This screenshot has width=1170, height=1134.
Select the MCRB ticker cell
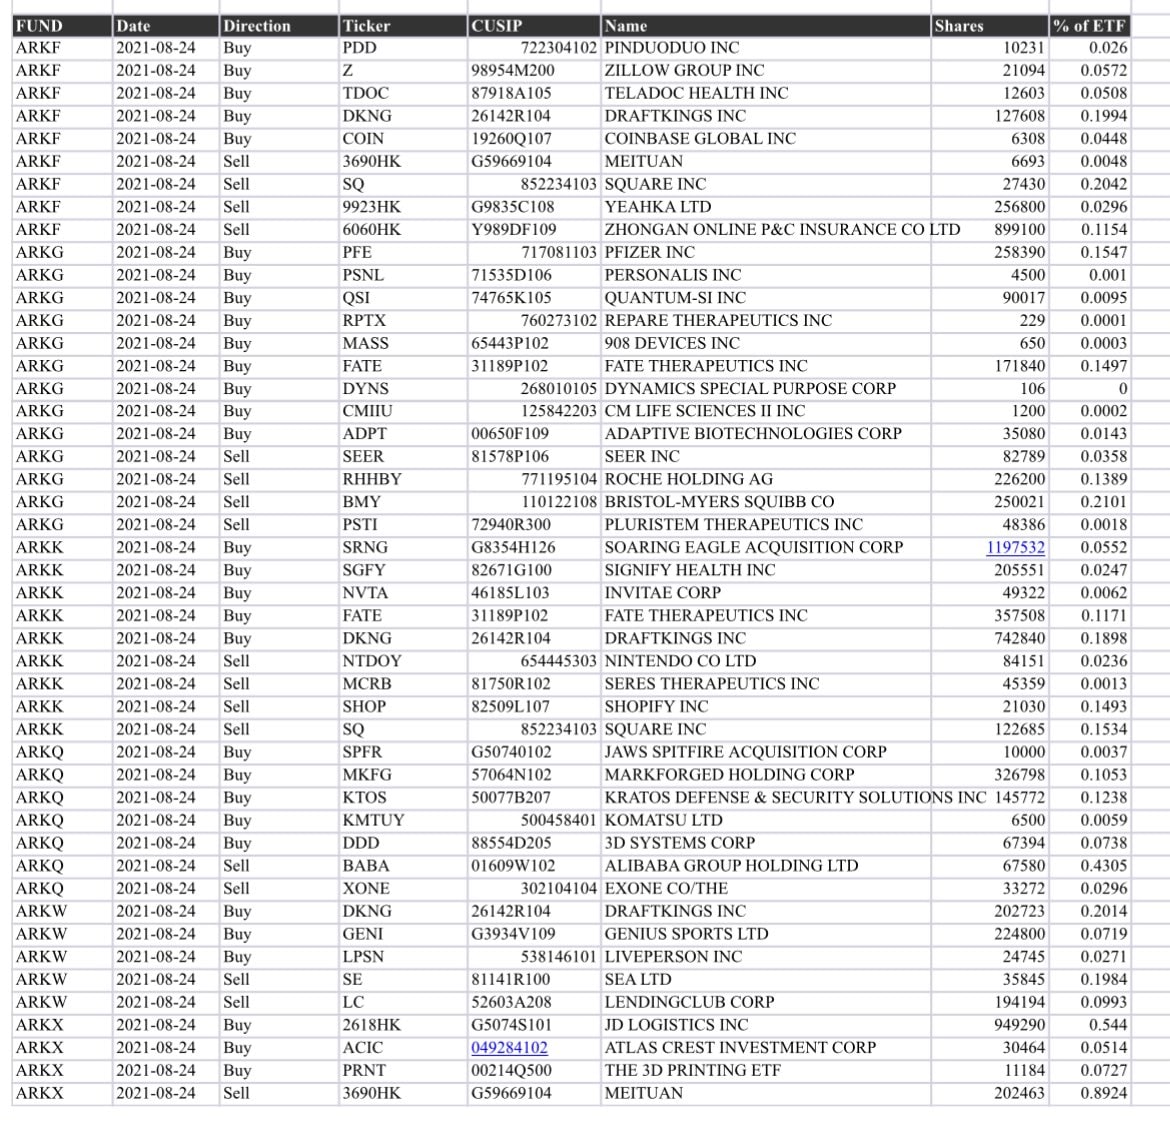click(x=403, y=684)
